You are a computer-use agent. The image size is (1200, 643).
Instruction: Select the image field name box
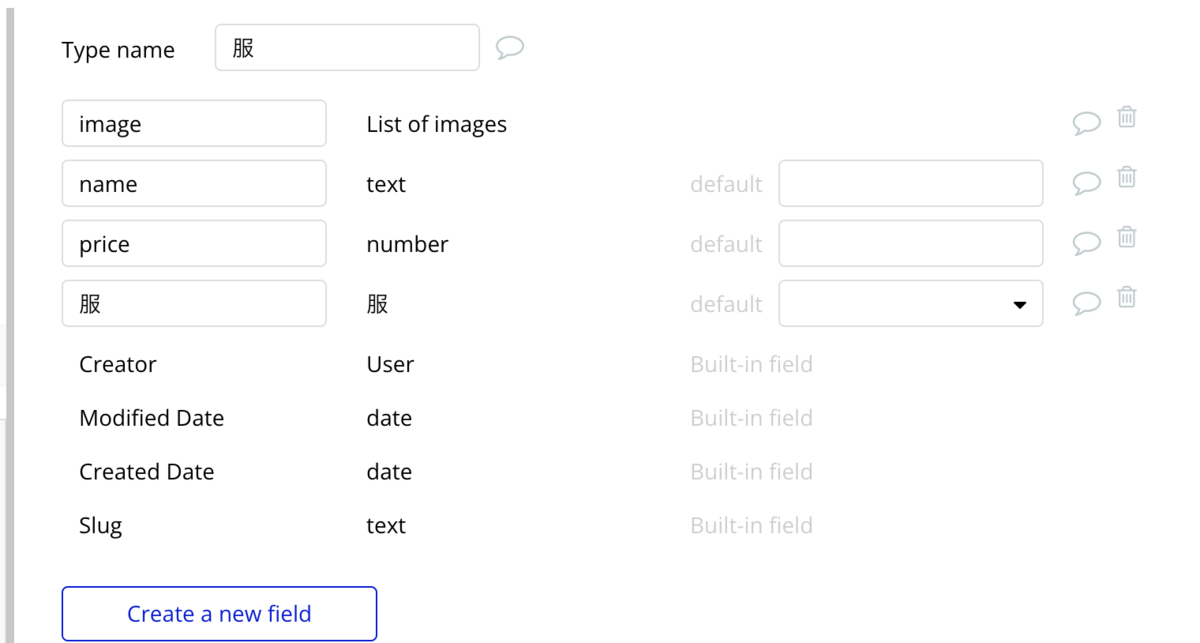click(194, 123)
